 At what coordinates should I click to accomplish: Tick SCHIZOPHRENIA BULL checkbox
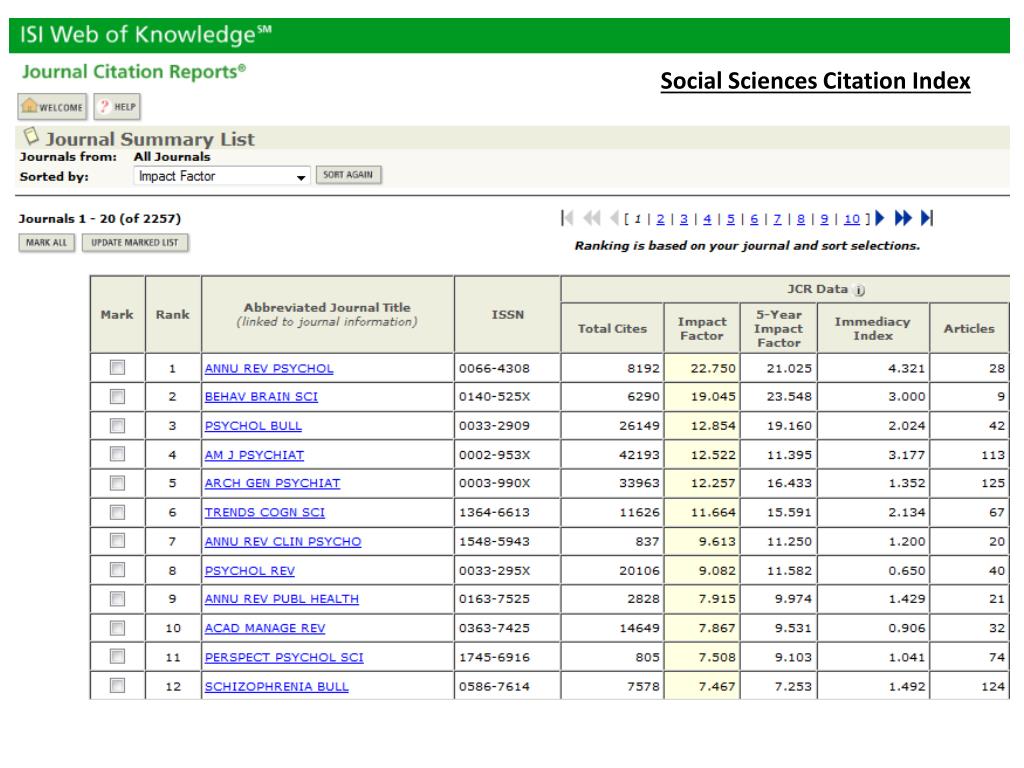point(118,686)
